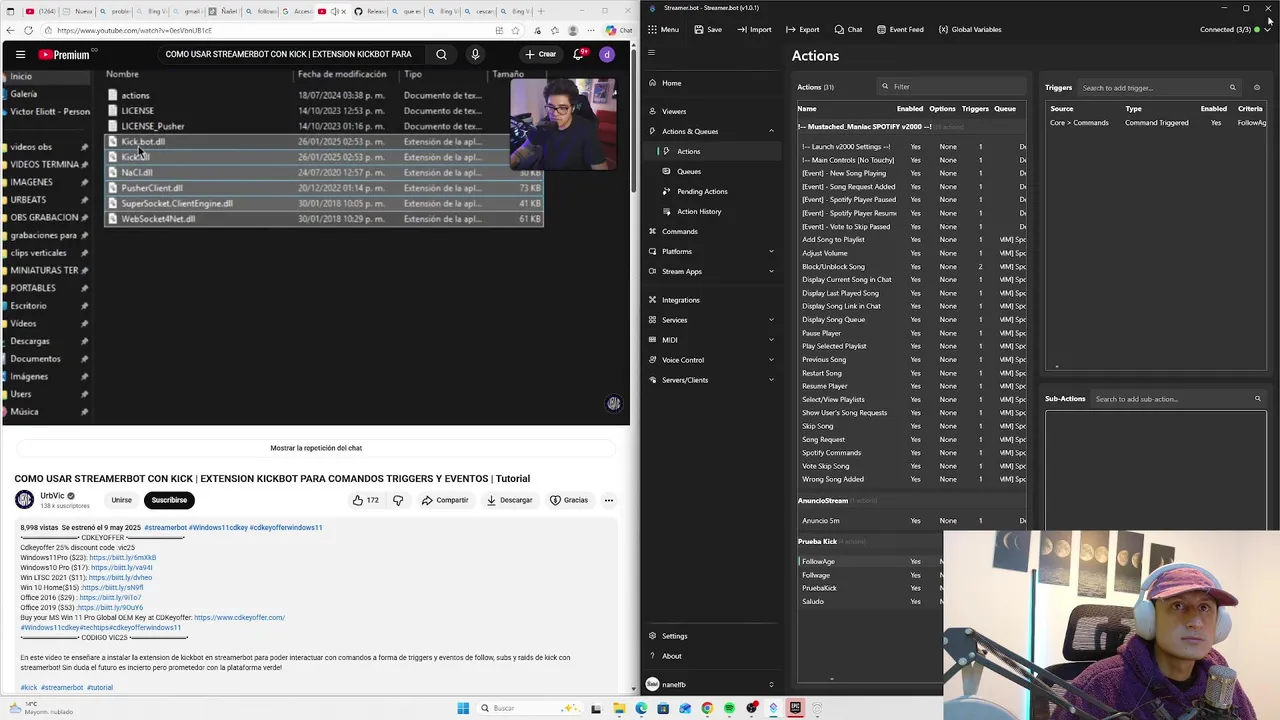Open Global Variables in Streamer.bot
The height and width of the screenshot is (720, 1280).
[x=969, y=29]
